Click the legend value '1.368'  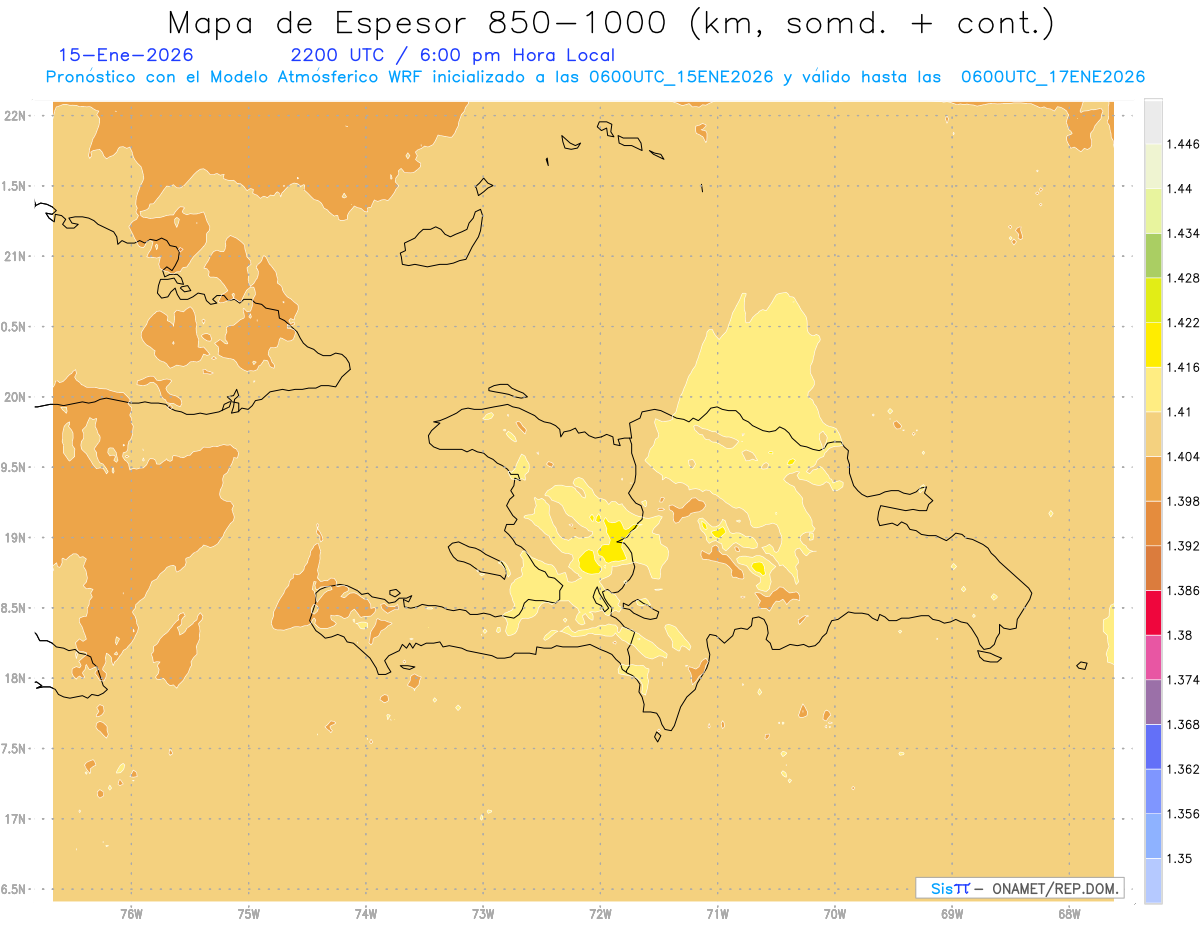1183,725
